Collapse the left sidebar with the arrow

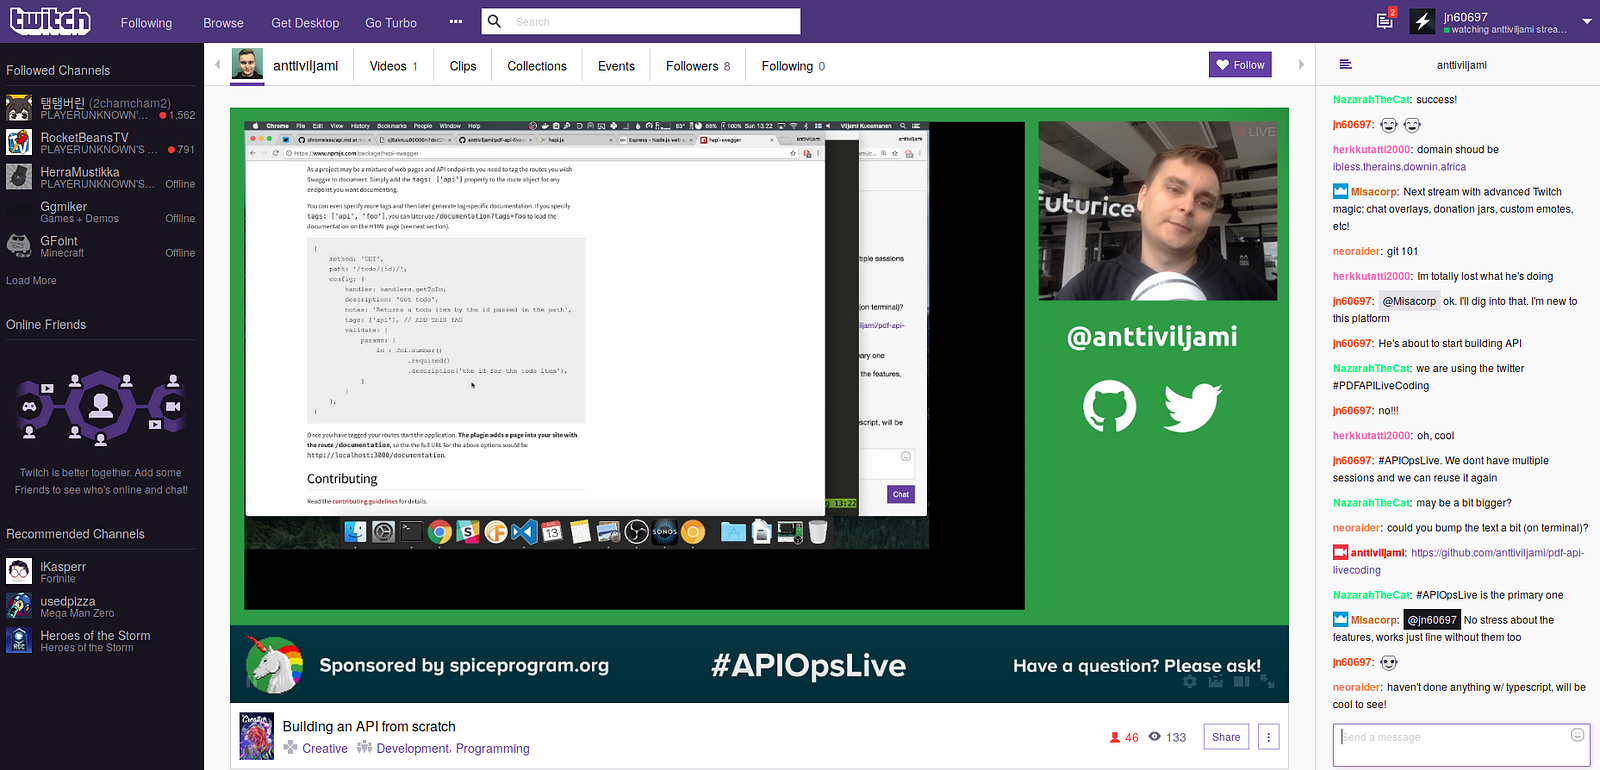pyautogui.click(x=218, y=65)
